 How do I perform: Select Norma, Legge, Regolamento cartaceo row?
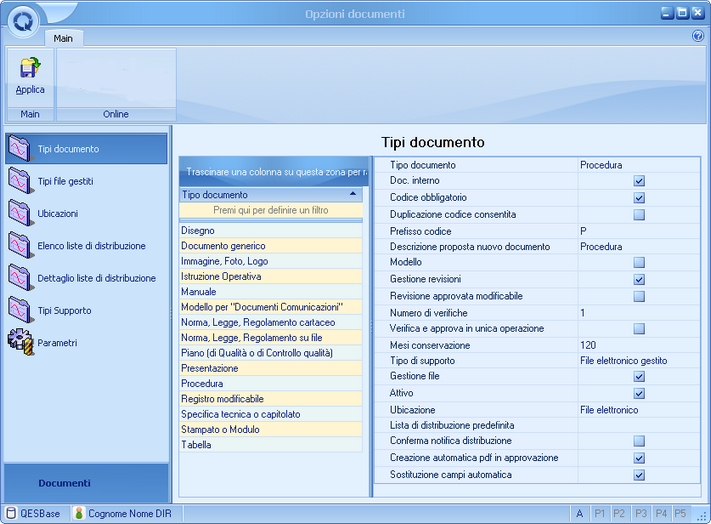(271, 322)
